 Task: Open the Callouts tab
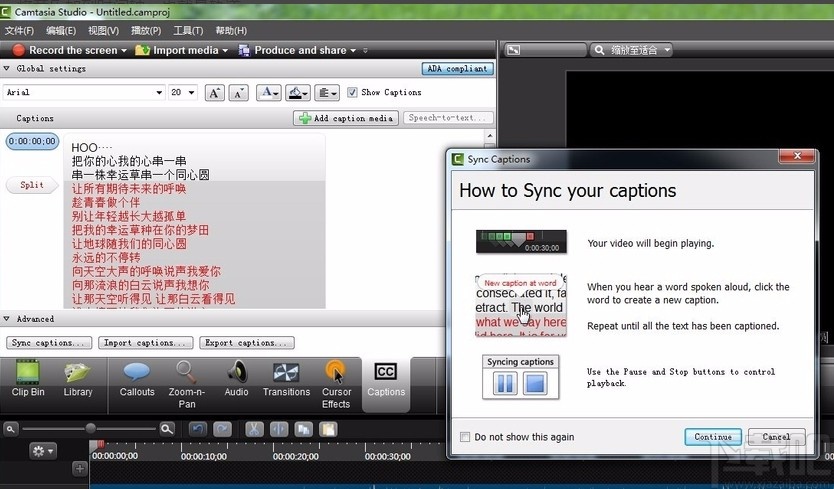137,379
